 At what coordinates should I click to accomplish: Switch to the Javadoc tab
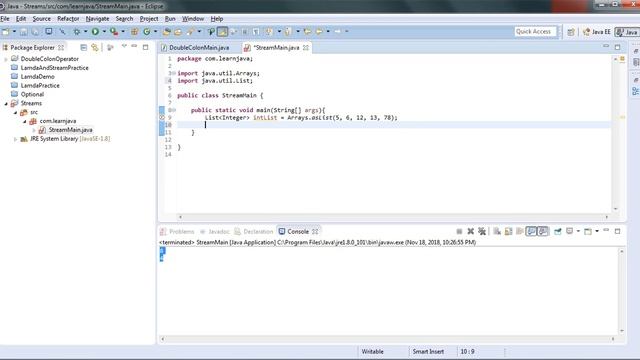click(x=215, y=232)
